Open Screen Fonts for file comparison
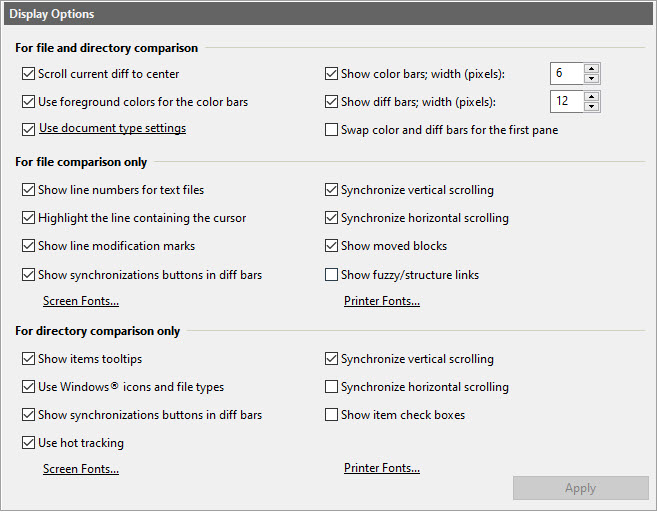658x512 pixels. [81, 301]
